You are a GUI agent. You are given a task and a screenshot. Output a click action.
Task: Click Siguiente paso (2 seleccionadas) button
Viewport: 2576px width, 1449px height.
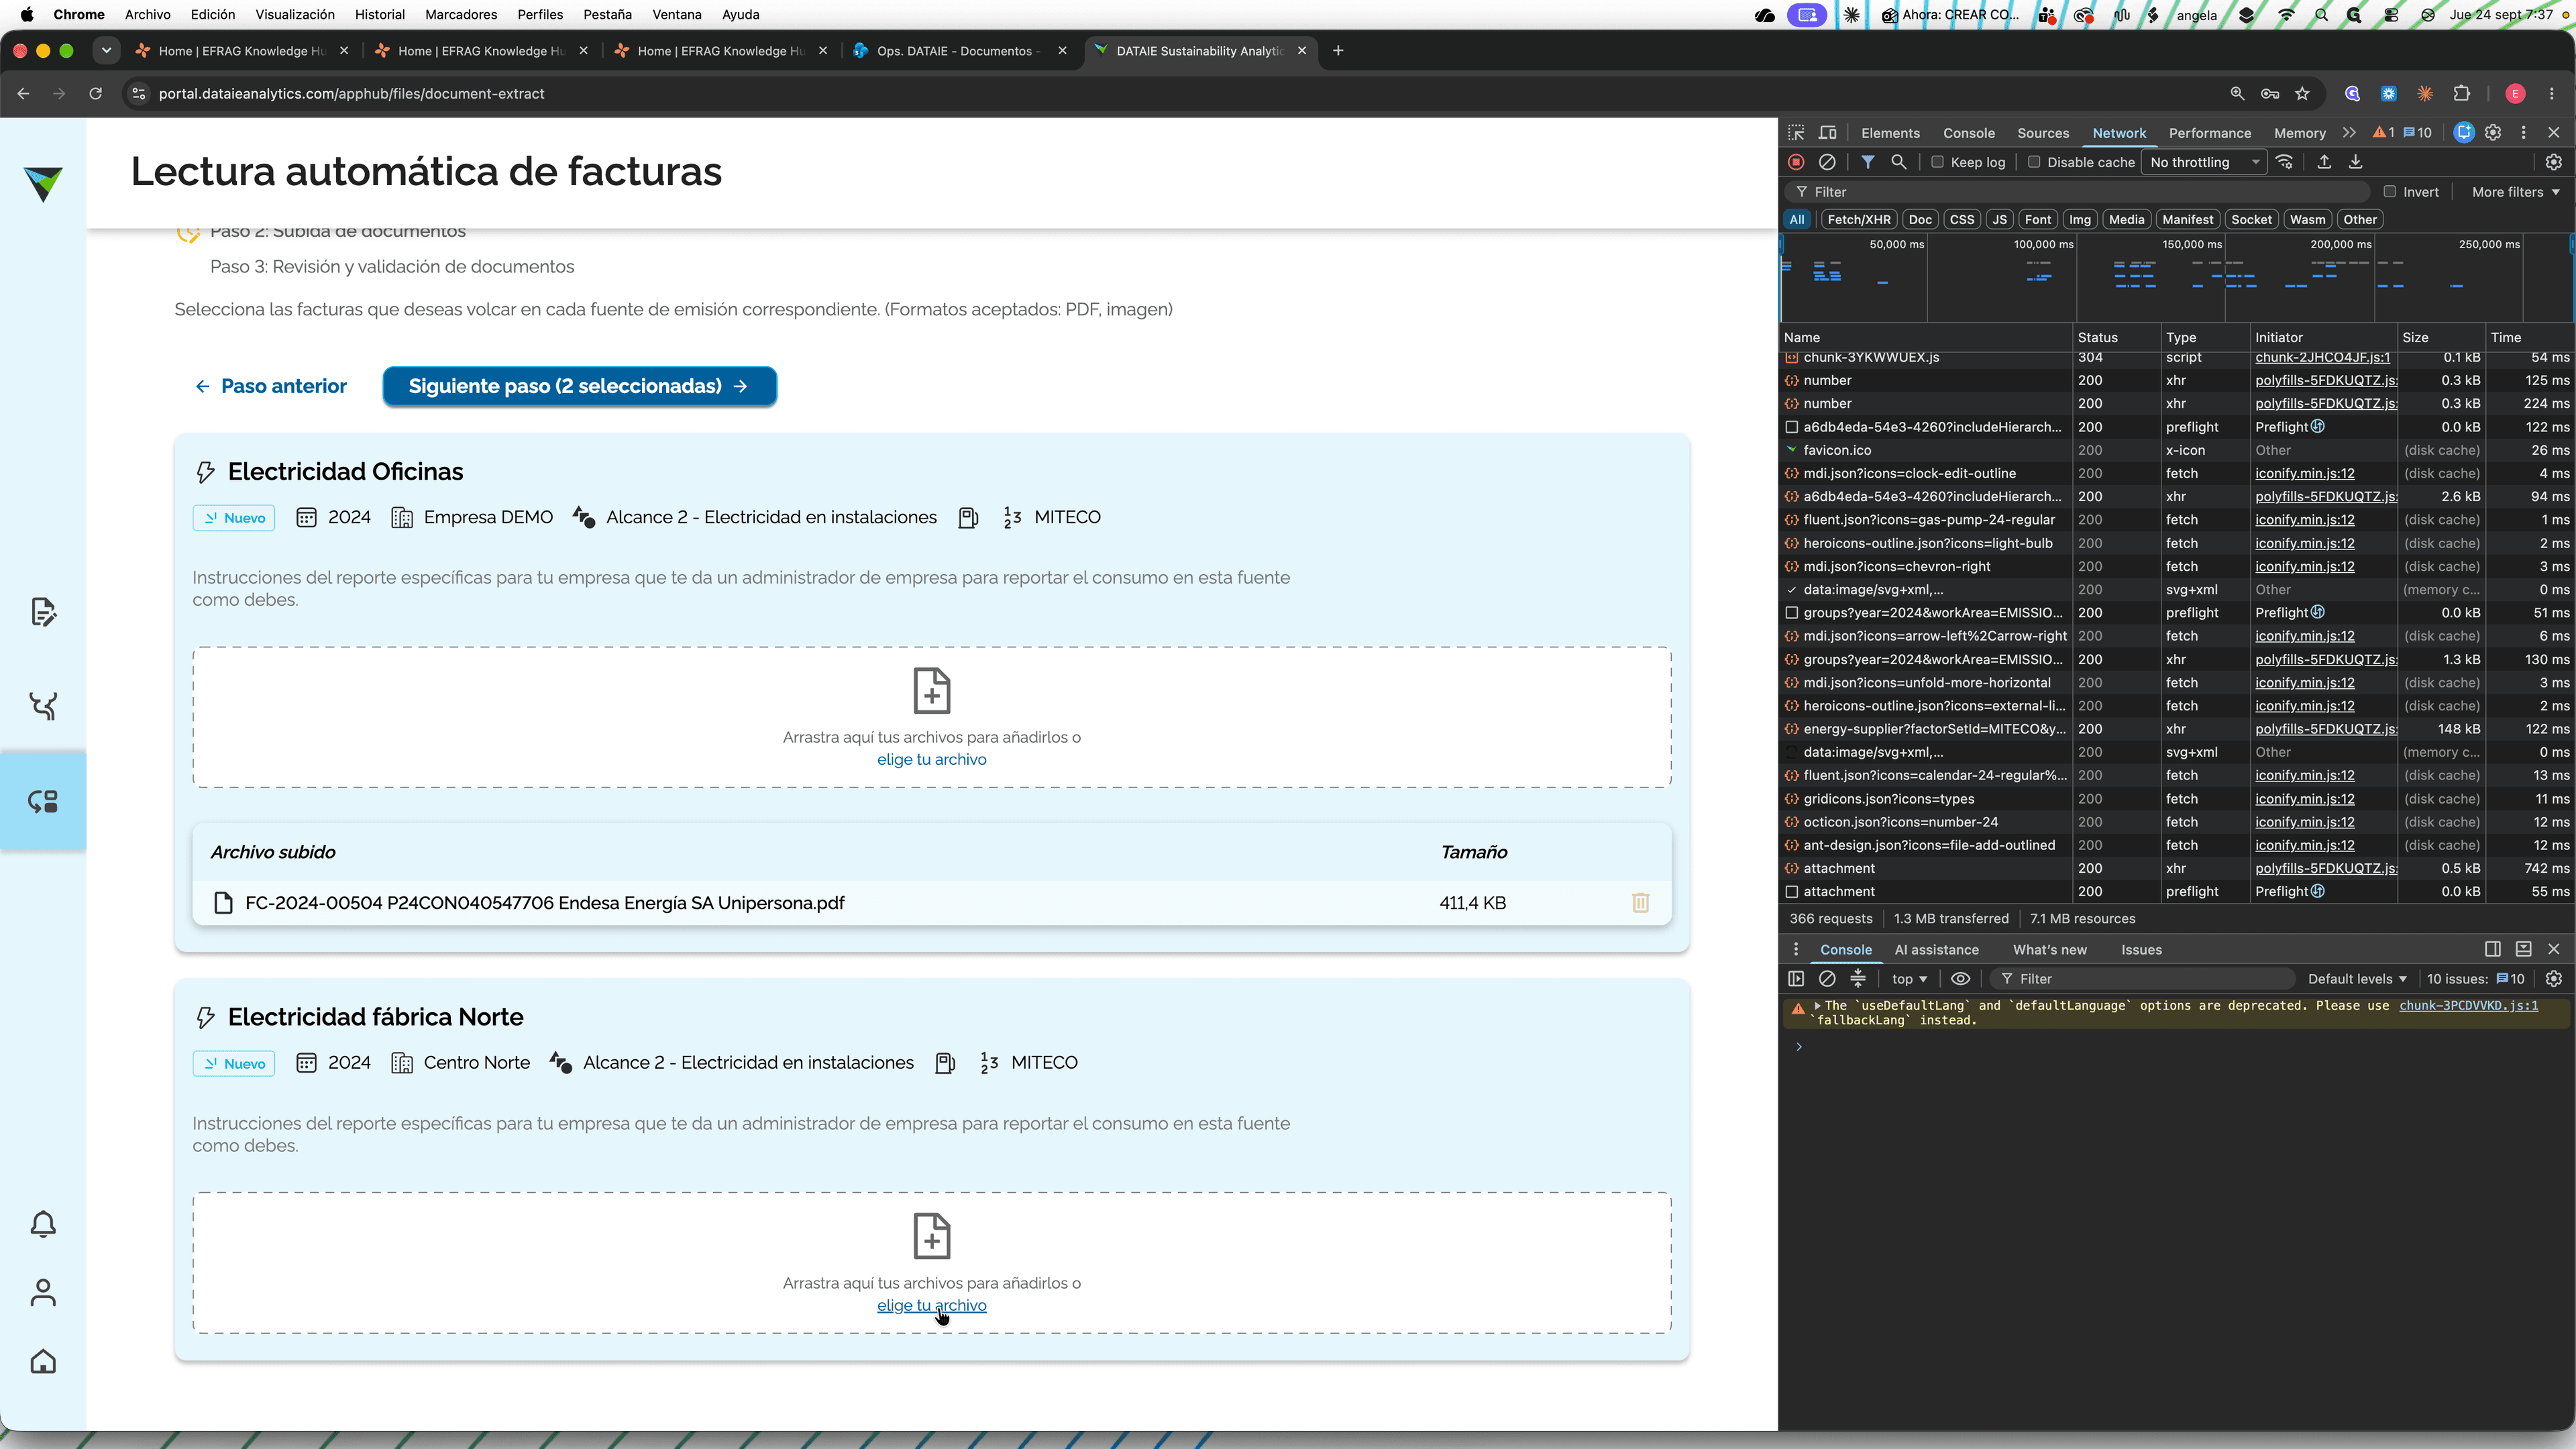[x=579, y=386]
